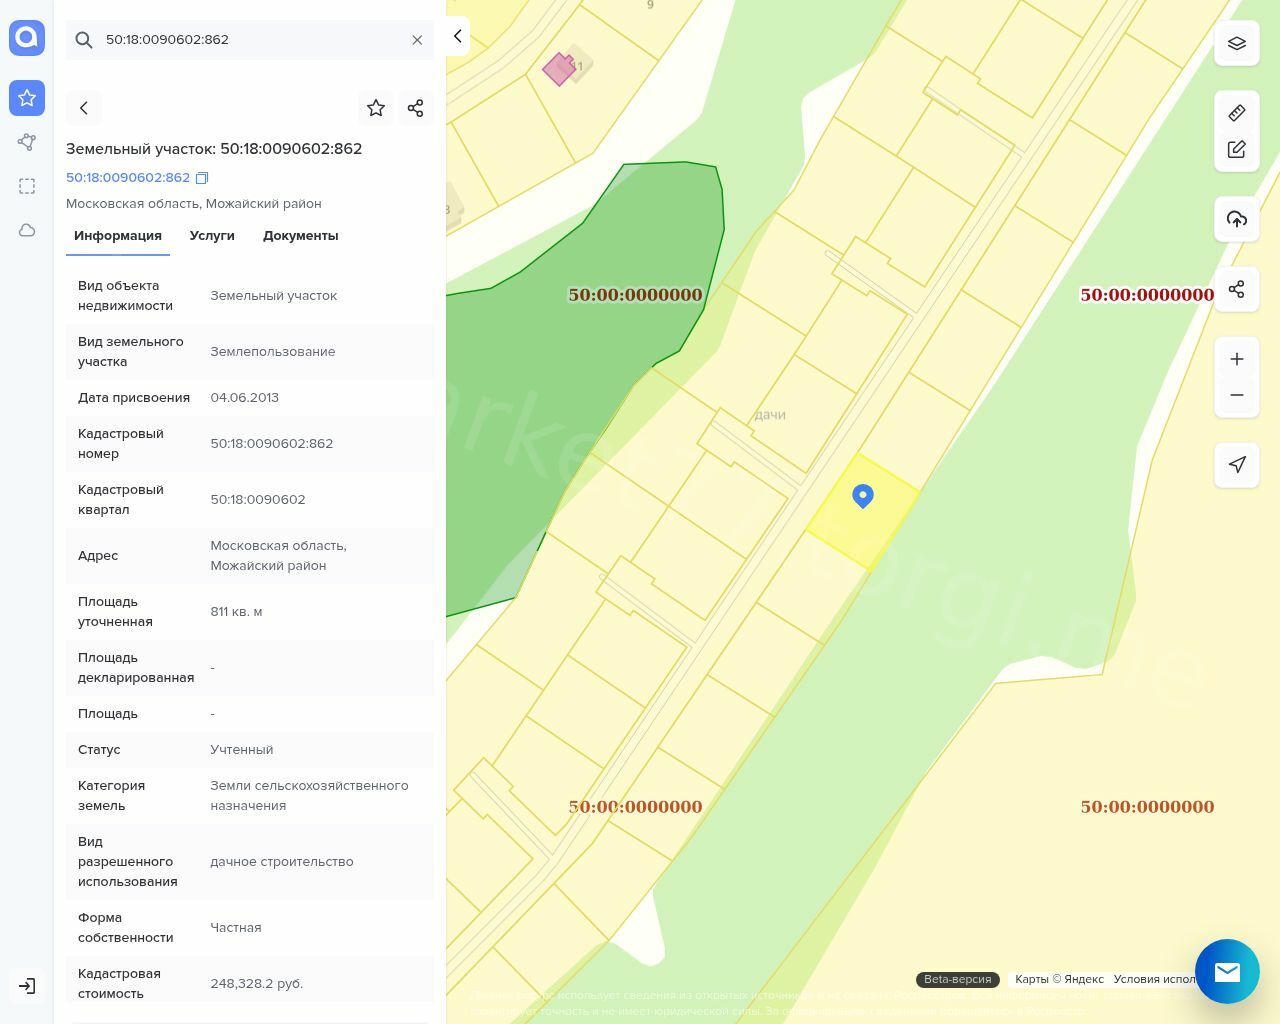This screenshot has width=1280, height=1024.
Task: Collapse the information side panel
Action: 457,36
